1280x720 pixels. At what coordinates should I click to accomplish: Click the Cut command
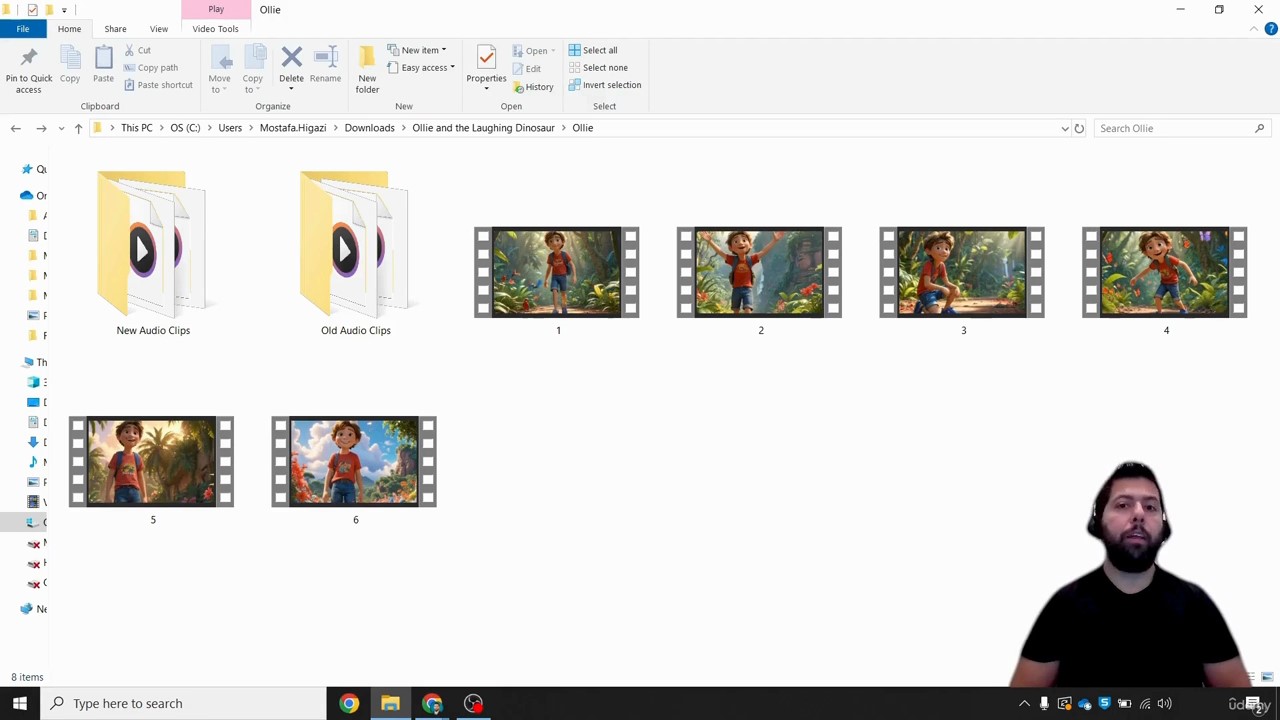(138, 50)
